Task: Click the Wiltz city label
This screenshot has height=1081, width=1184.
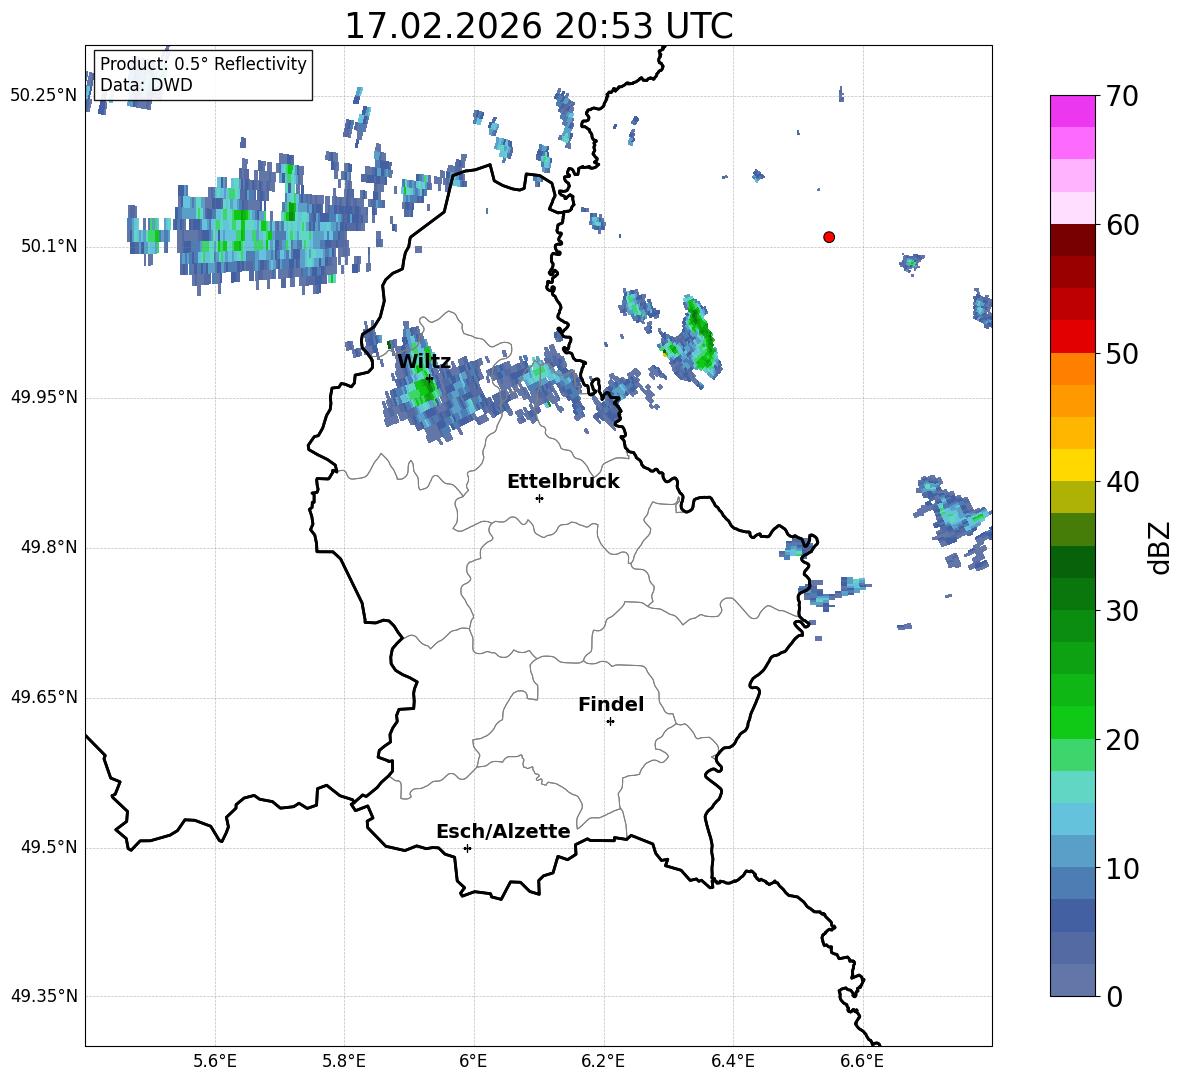Action: [x=424, y=362]
